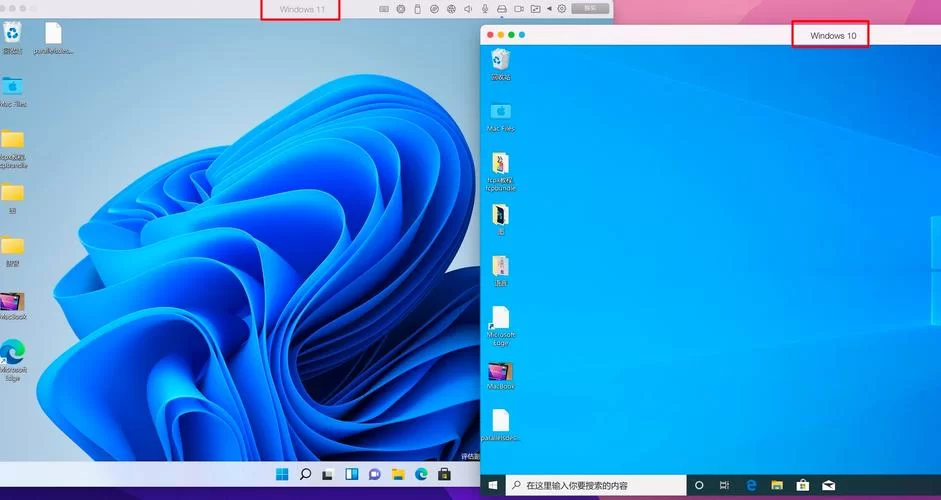Click the keyboard icon in Parallels toolbar
The height and width of the screenshot is (500, 941).
coord(384,9)
